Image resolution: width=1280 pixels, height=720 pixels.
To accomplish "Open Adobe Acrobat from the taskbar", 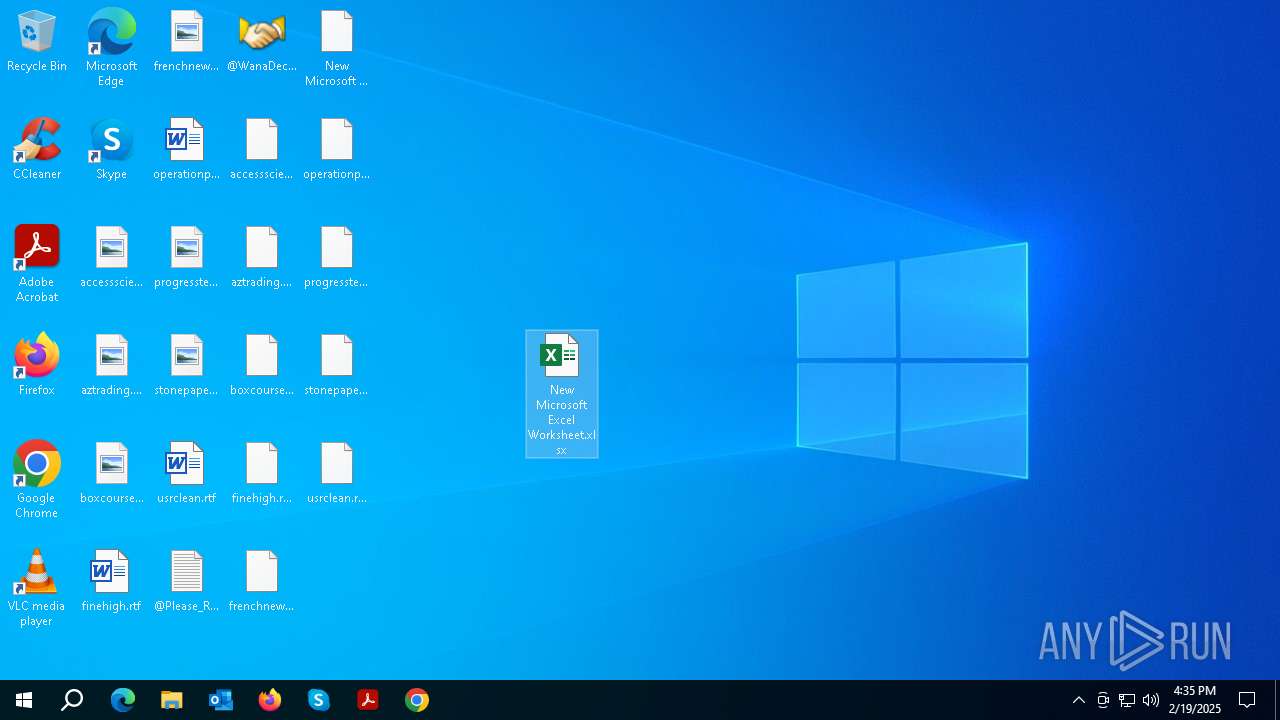I will (367, 700).
